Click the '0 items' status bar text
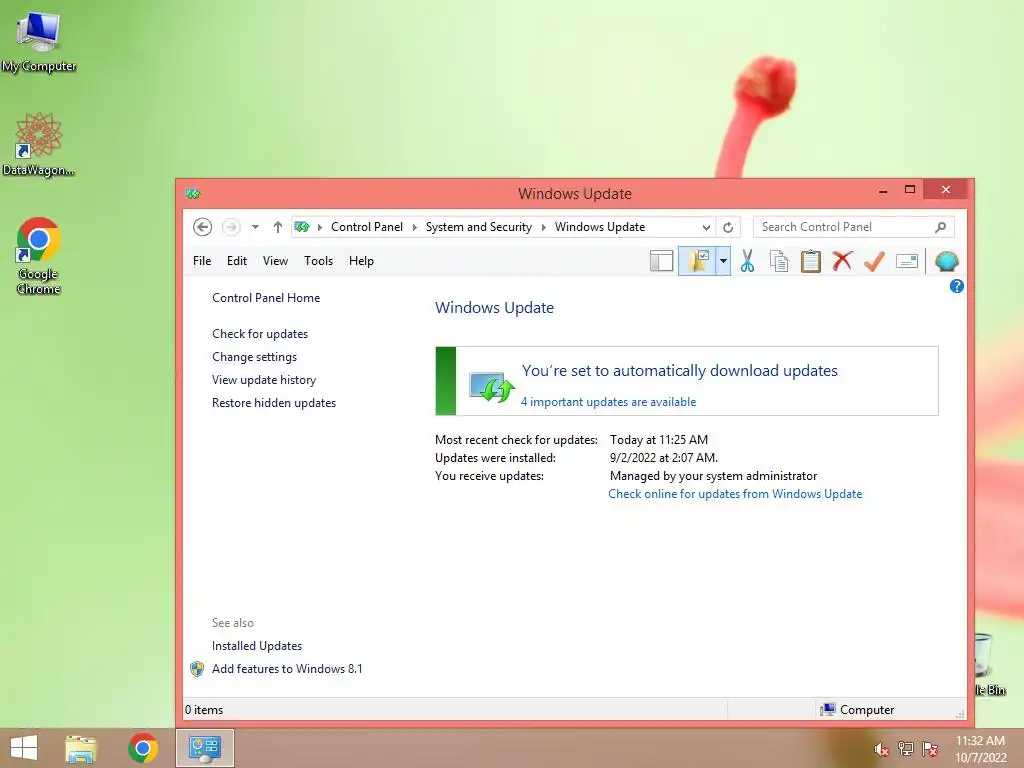The width and height of the screenshot is (1024, 768). pos(204,710)
